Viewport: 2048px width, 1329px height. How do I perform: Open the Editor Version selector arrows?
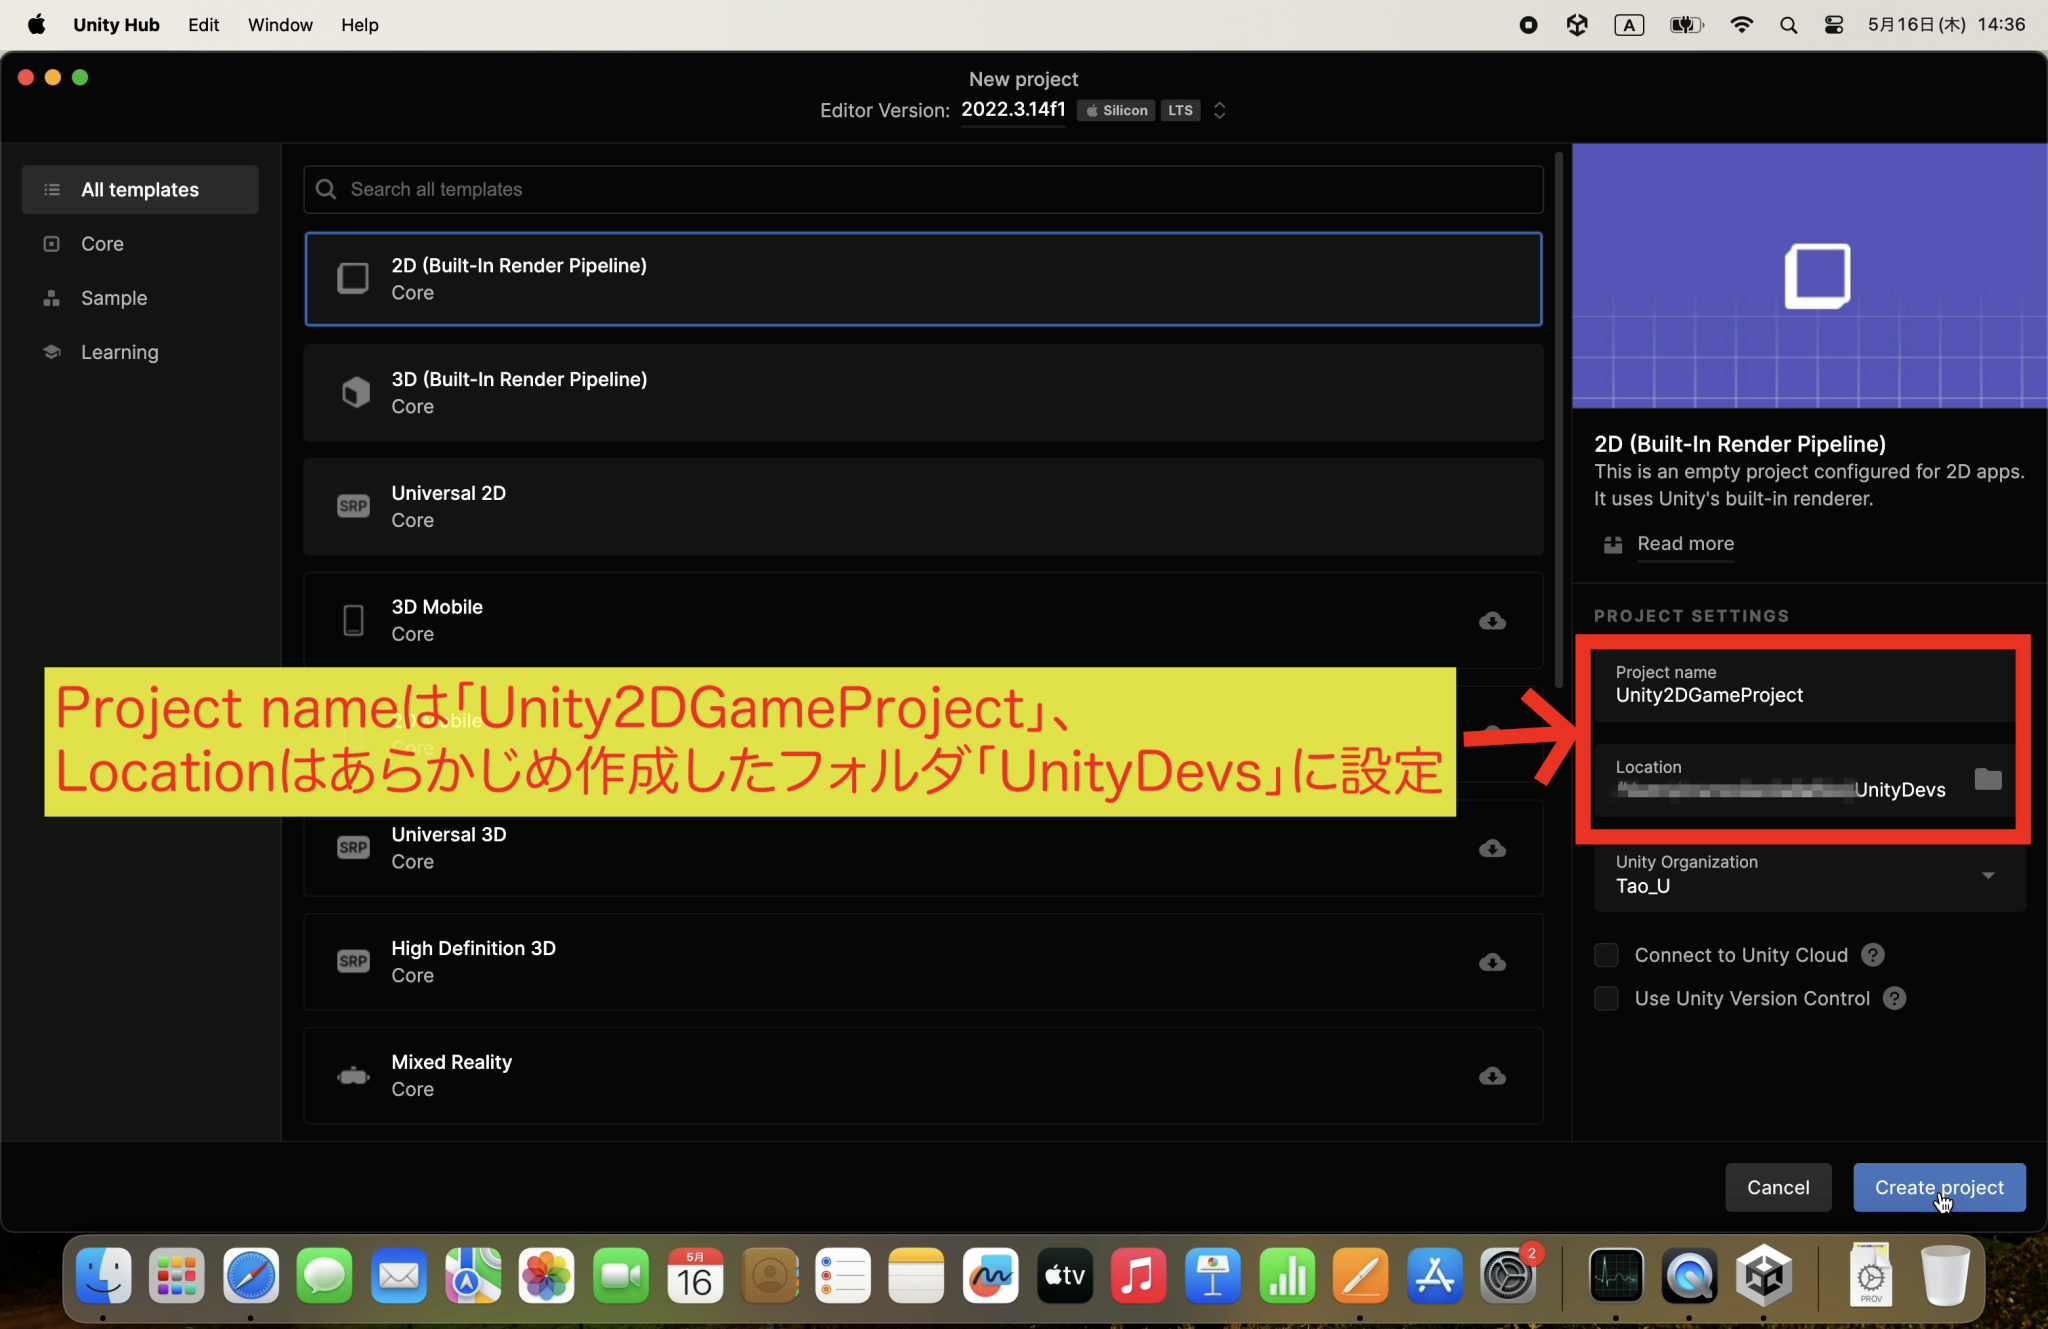point(1219,110)
